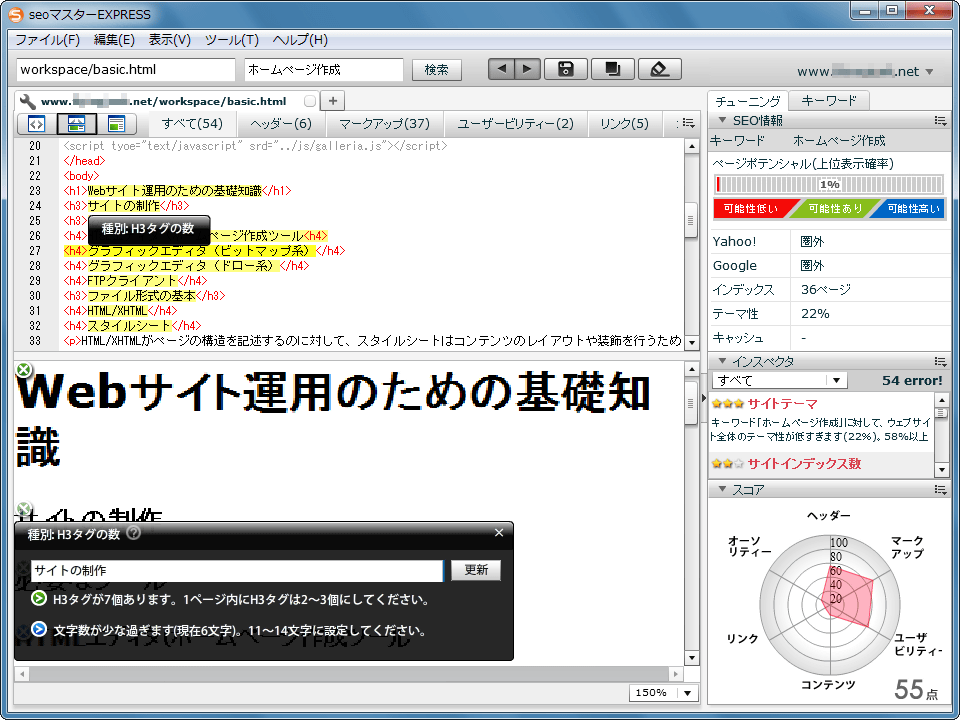Click the サイトの制作 text field in dialog

[x=237, y=571]
